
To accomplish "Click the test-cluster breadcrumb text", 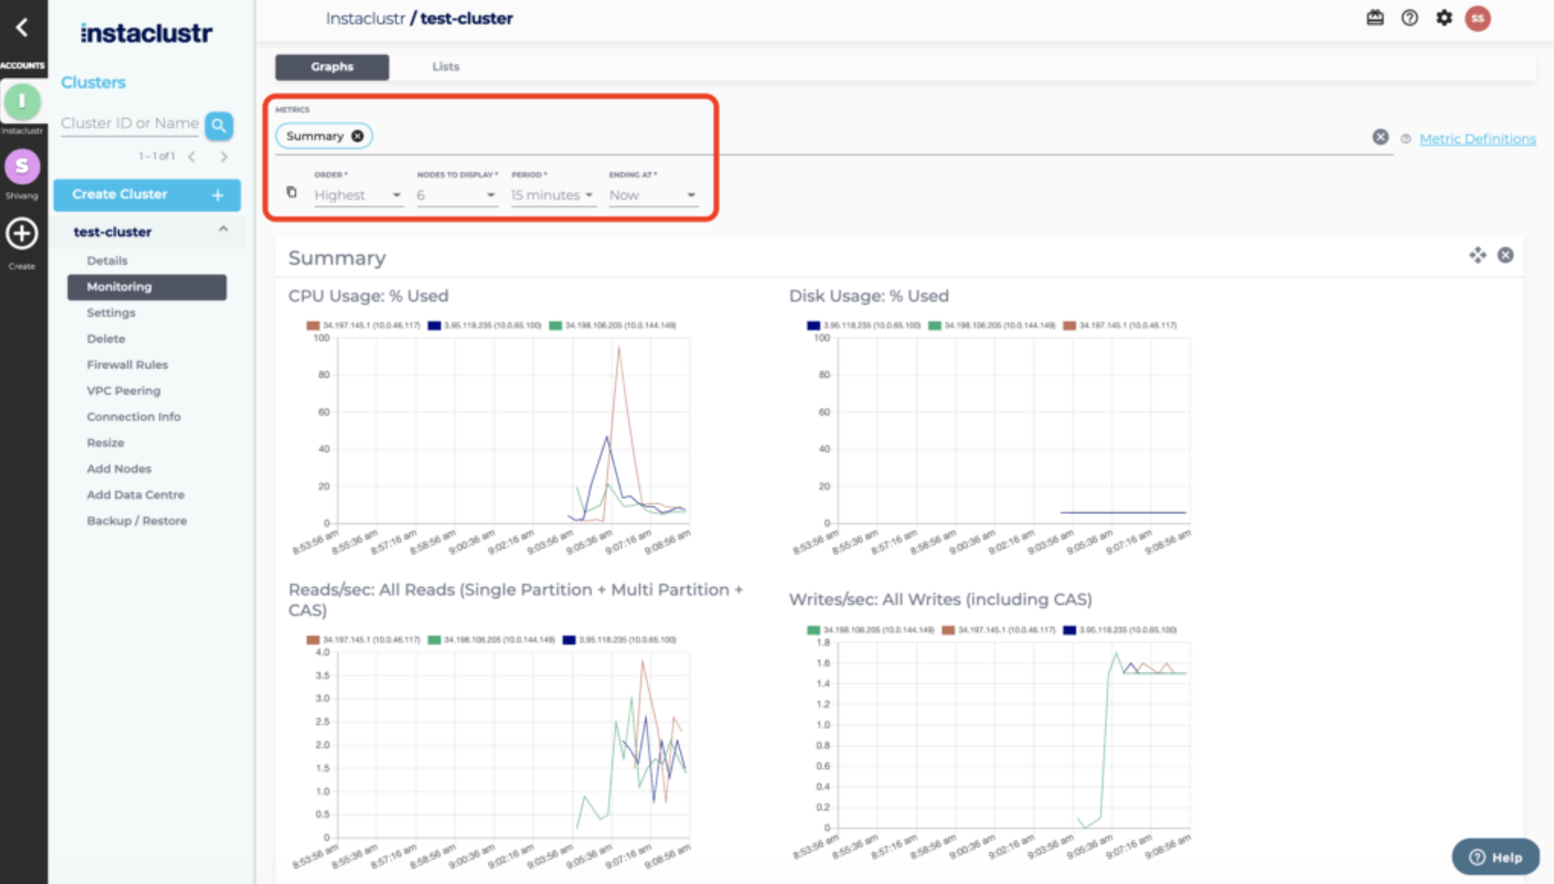I will click(x=466, y=18).
